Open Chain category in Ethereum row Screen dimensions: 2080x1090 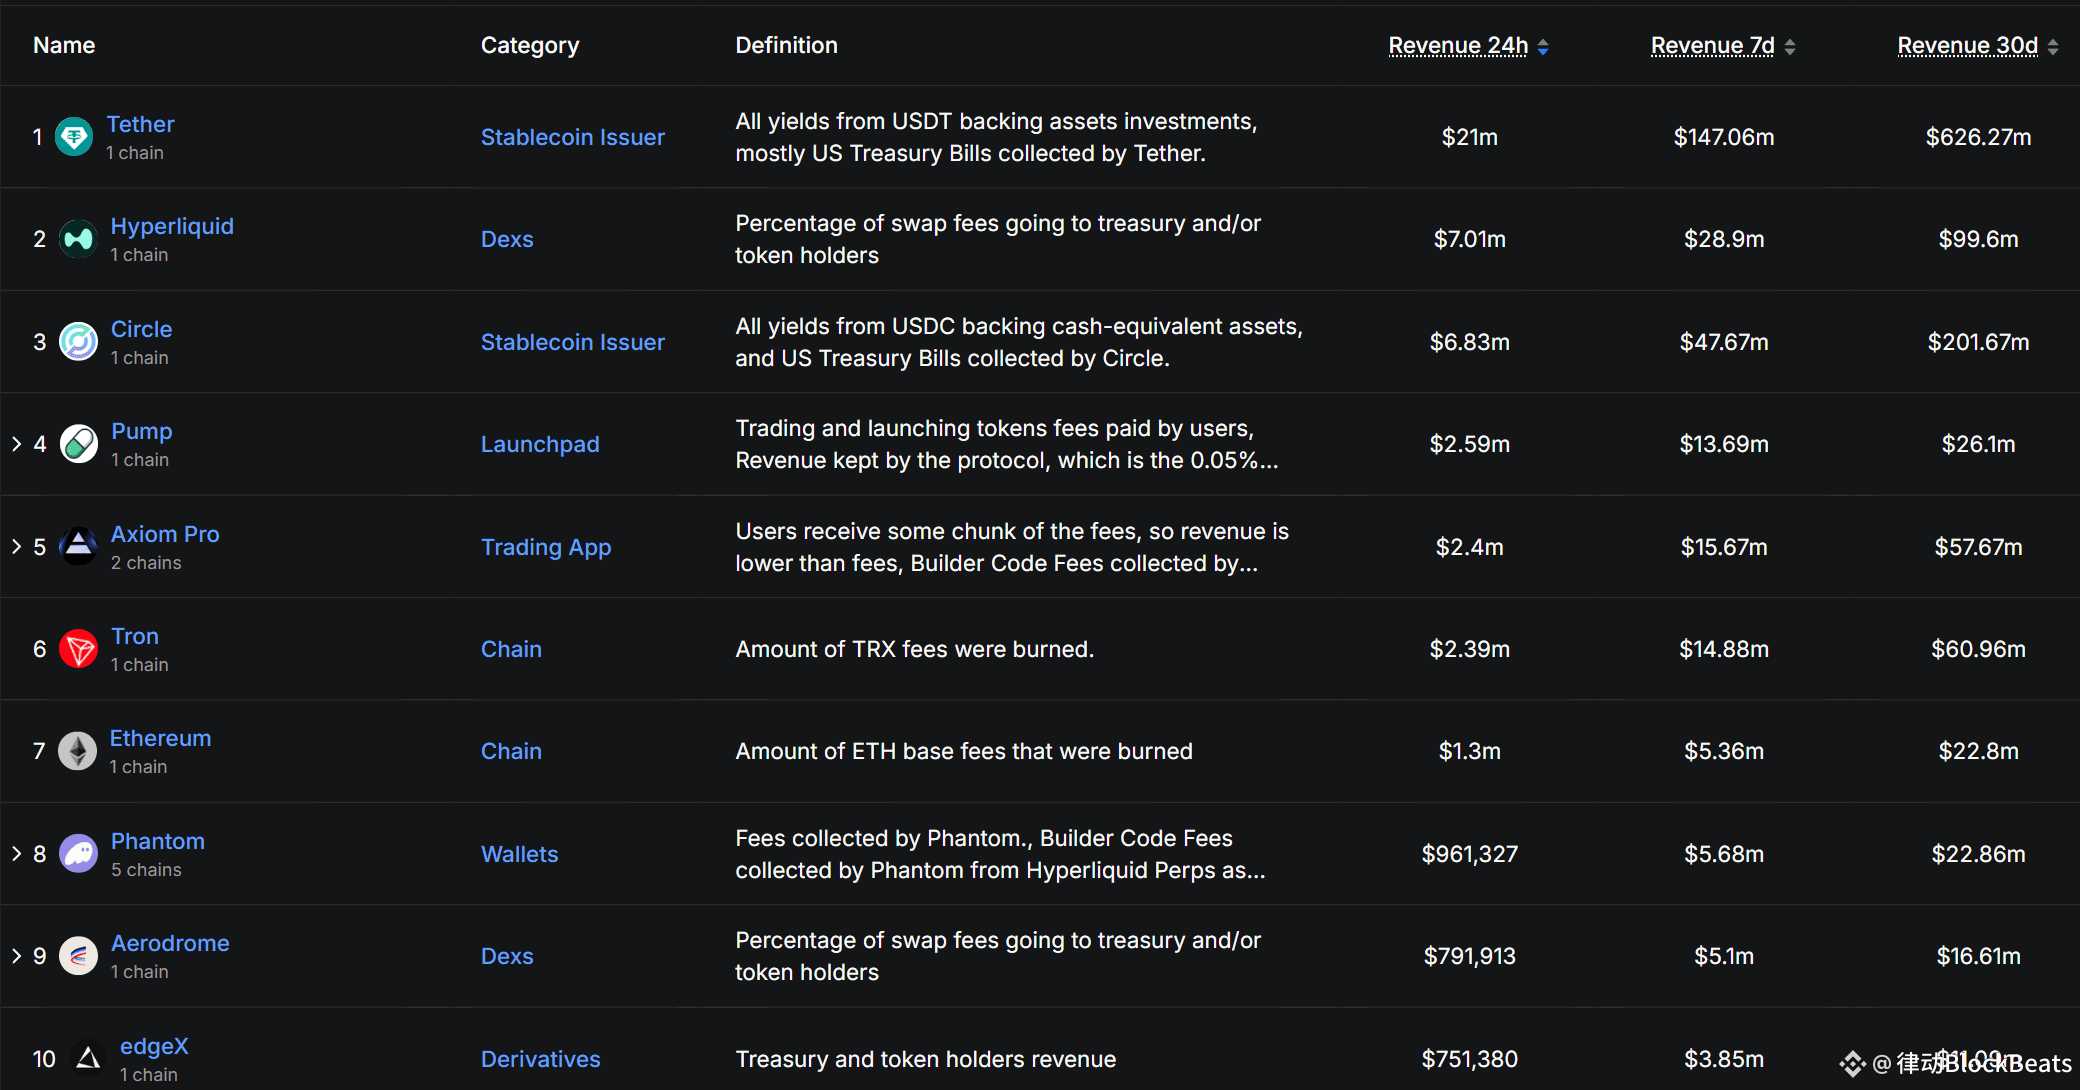coord(511,751)
